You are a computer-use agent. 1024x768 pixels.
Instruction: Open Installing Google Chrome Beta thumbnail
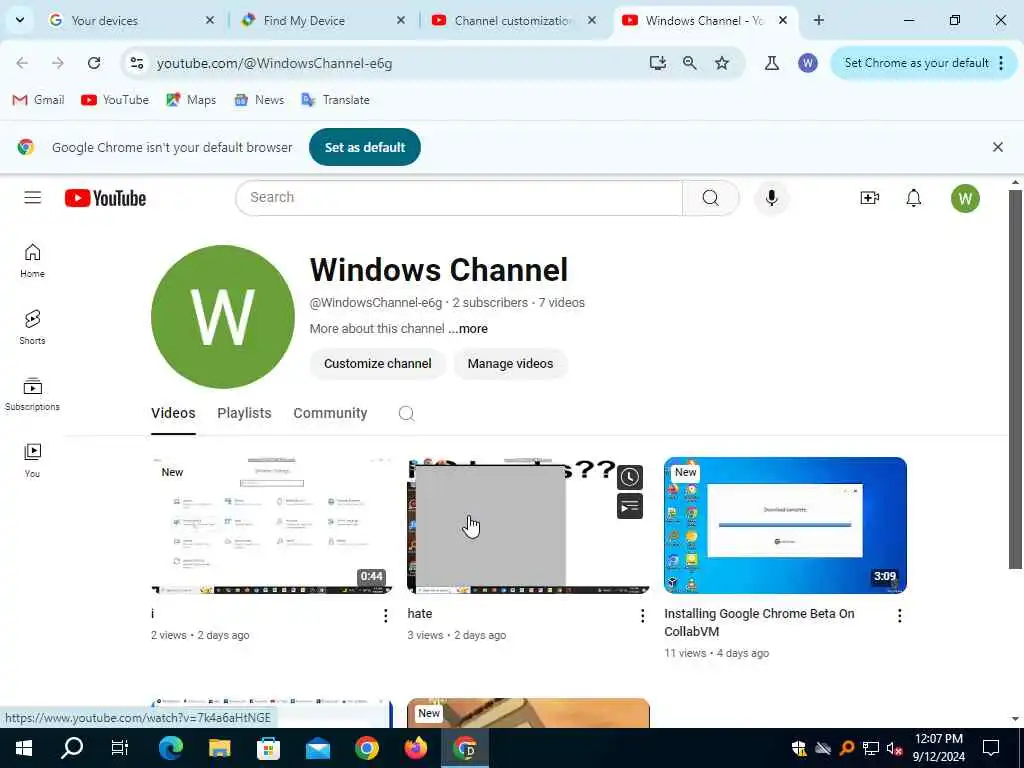tap(785, 526)
